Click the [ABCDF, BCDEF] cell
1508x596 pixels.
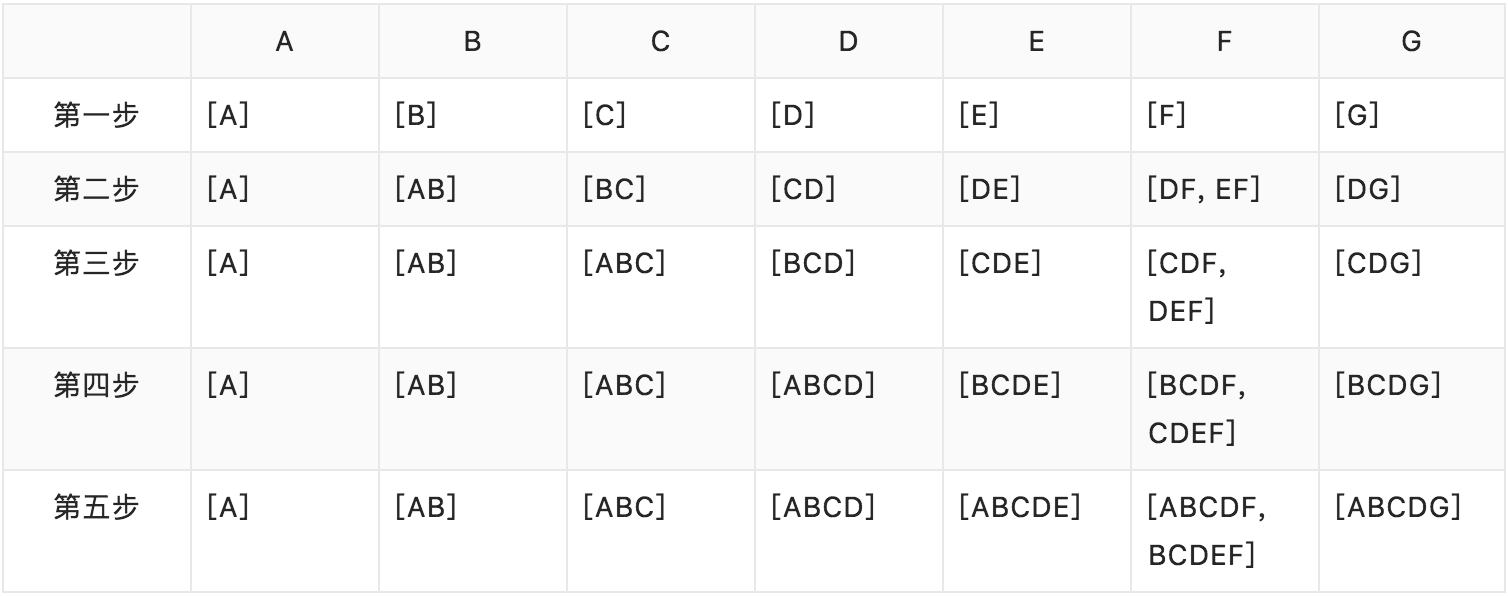pos(1207,531)
